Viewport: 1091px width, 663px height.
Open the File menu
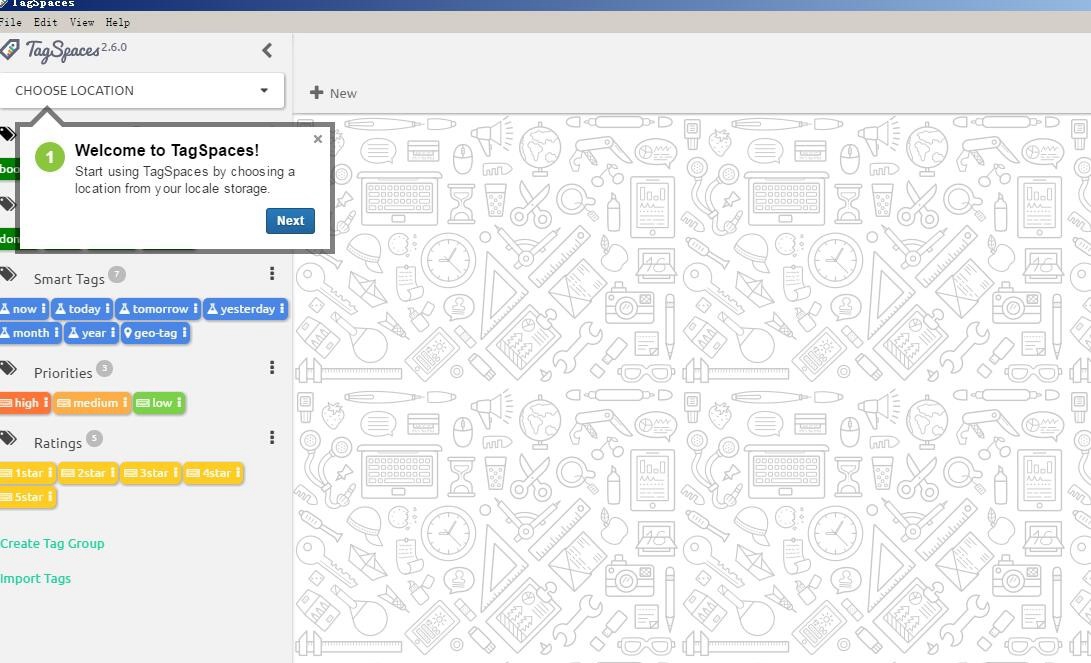coord(11,22)
